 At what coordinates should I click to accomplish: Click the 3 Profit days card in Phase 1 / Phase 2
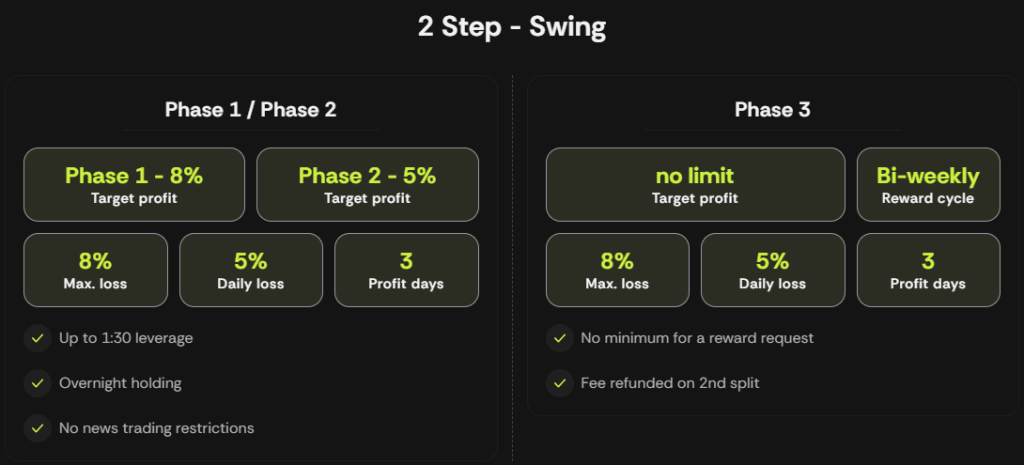click(406, 270)
